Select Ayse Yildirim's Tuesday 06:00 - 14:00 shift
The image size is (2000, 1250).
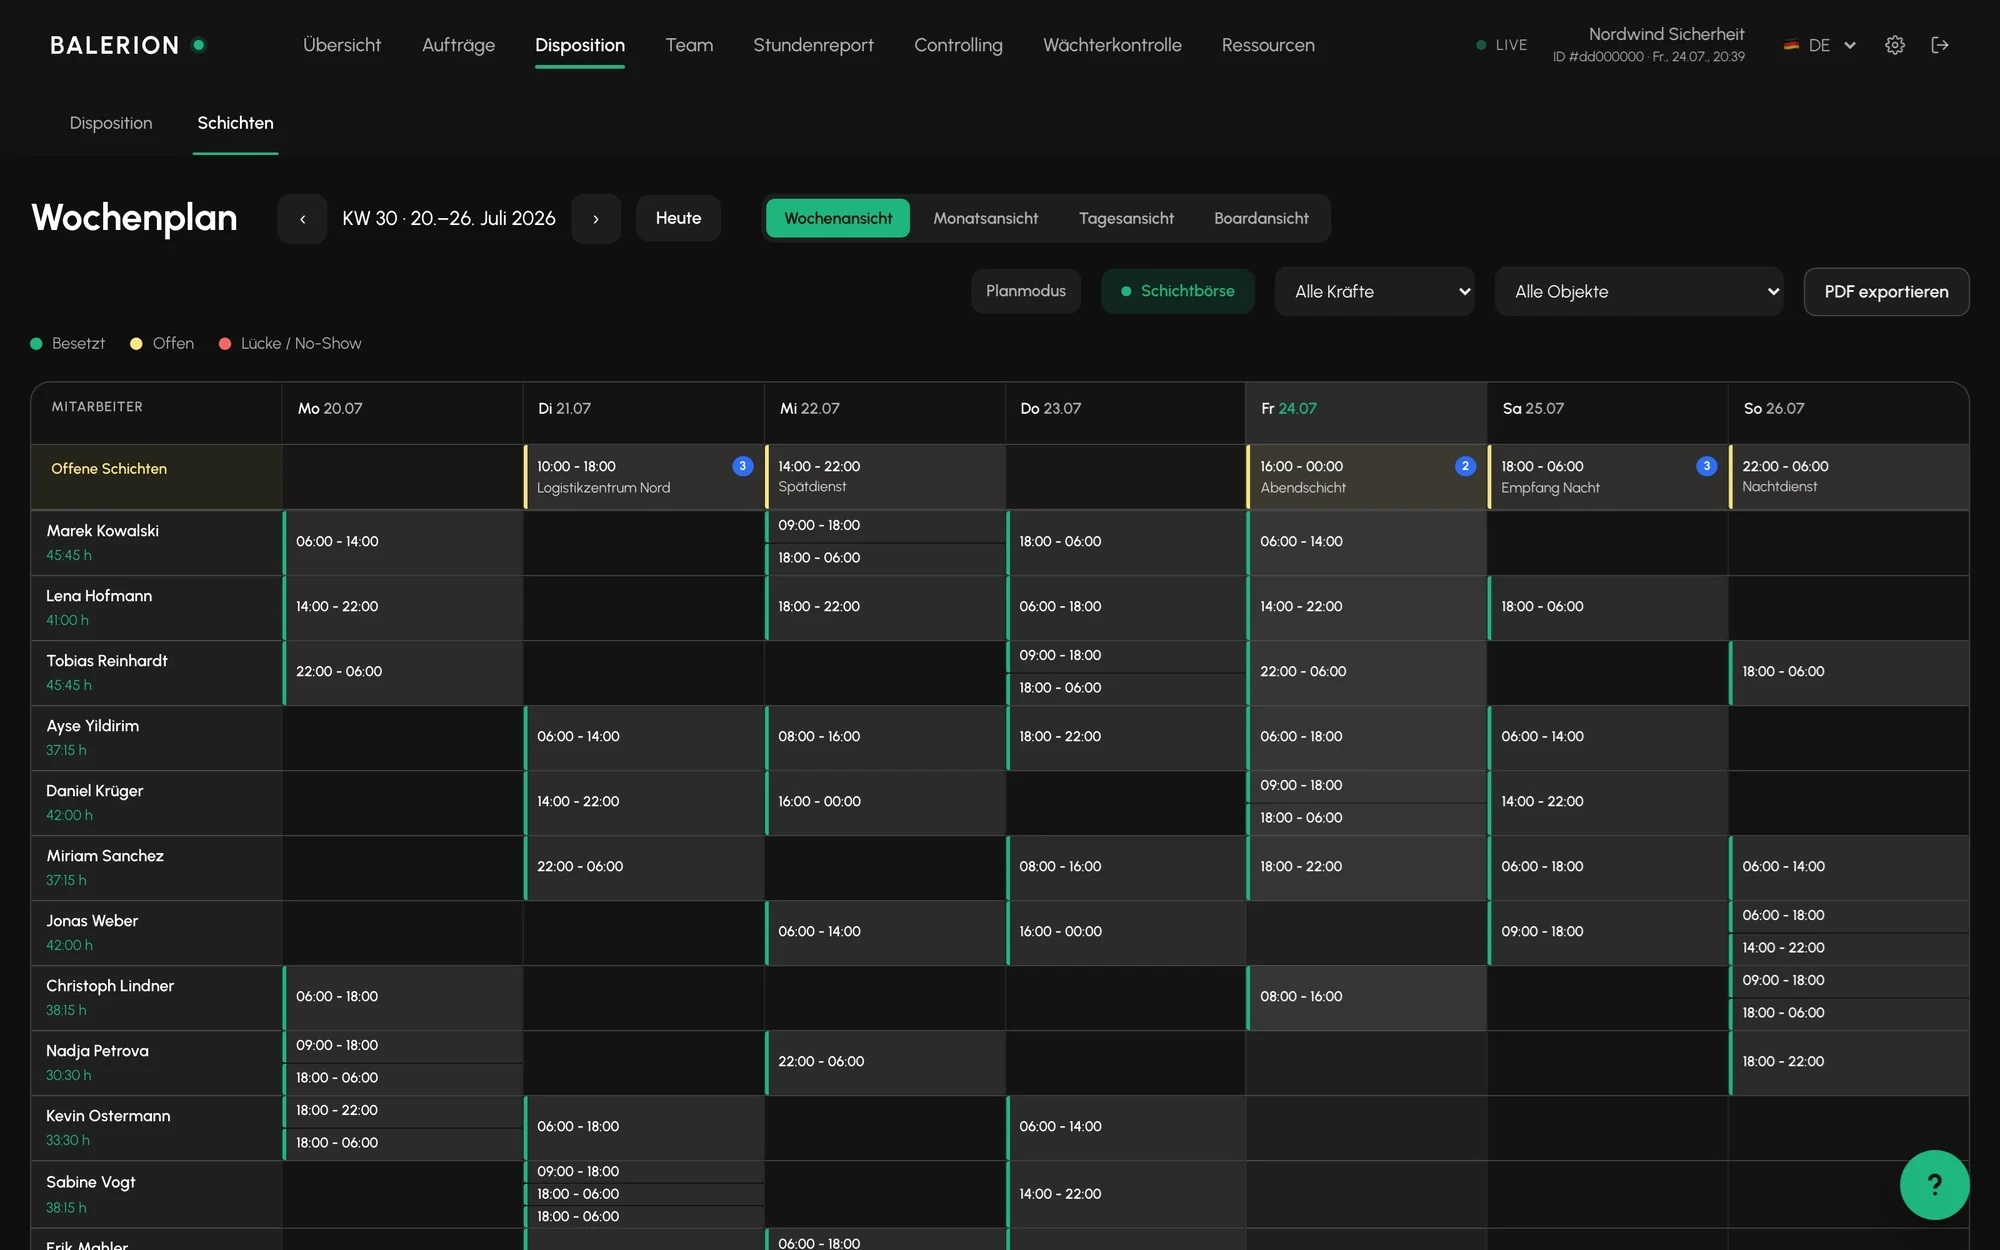(x=644, y=737)
